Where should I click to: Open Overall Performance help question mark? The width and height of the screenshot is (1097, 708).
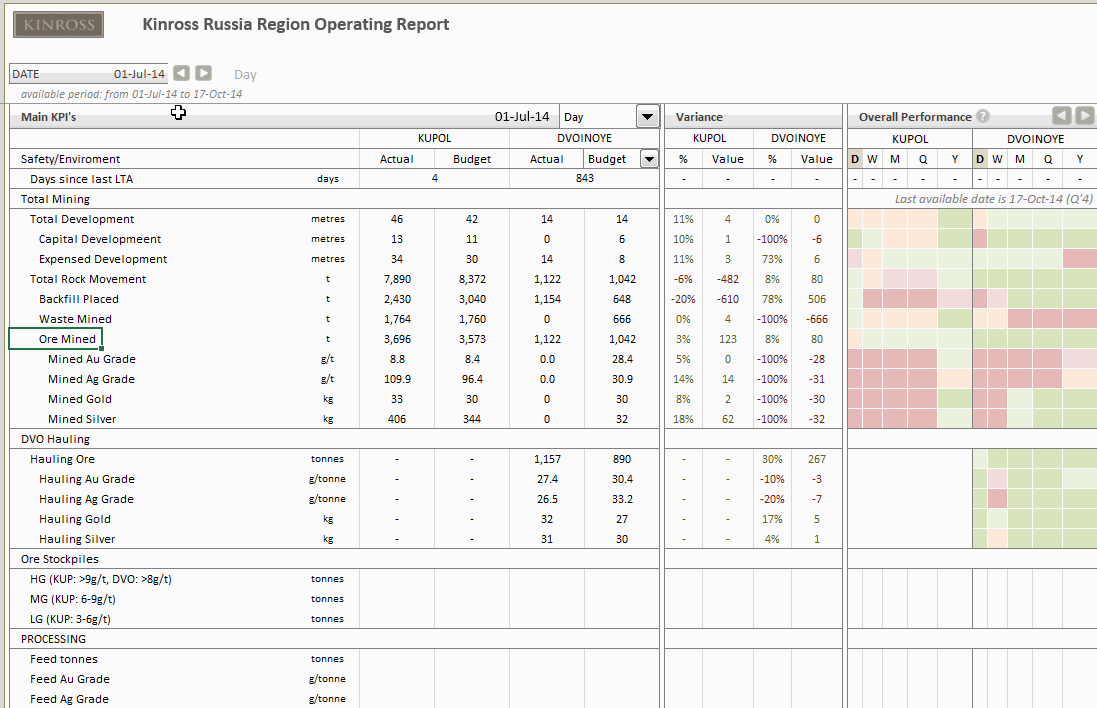click(983, 117)
